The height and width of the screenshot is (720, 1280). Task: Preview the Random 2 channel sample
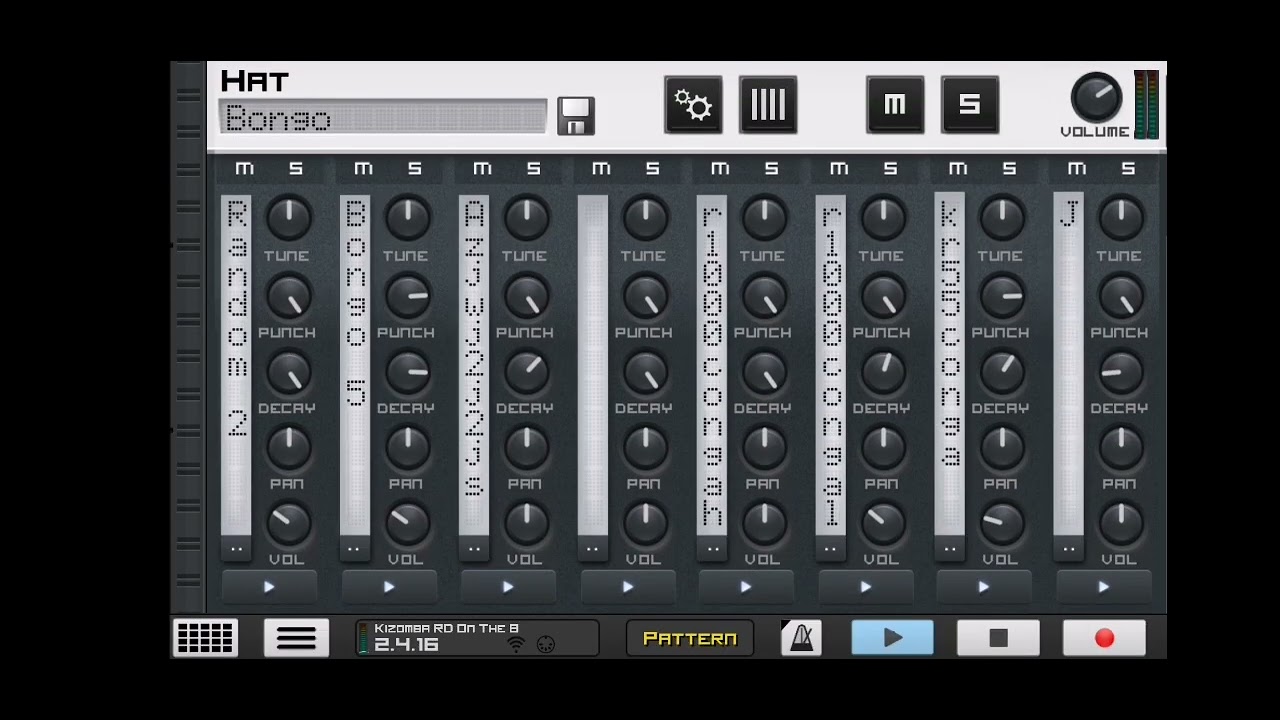point(269,587)
